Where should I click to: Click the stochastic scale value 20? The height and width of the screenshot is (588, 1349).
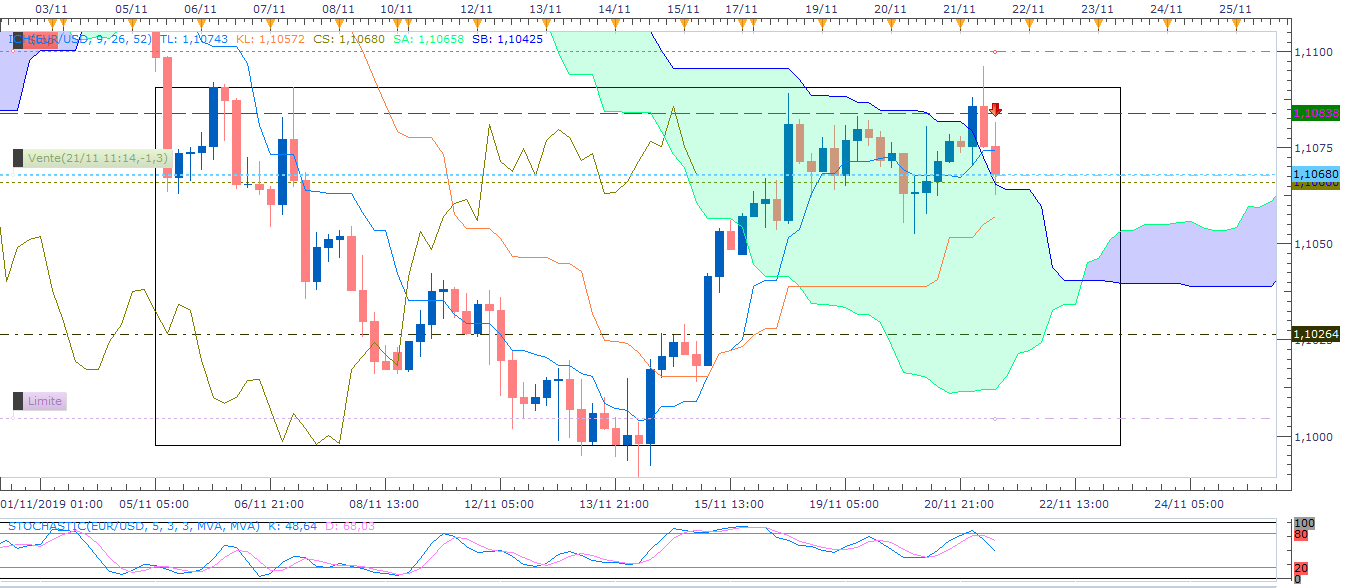pos(1300,569)
